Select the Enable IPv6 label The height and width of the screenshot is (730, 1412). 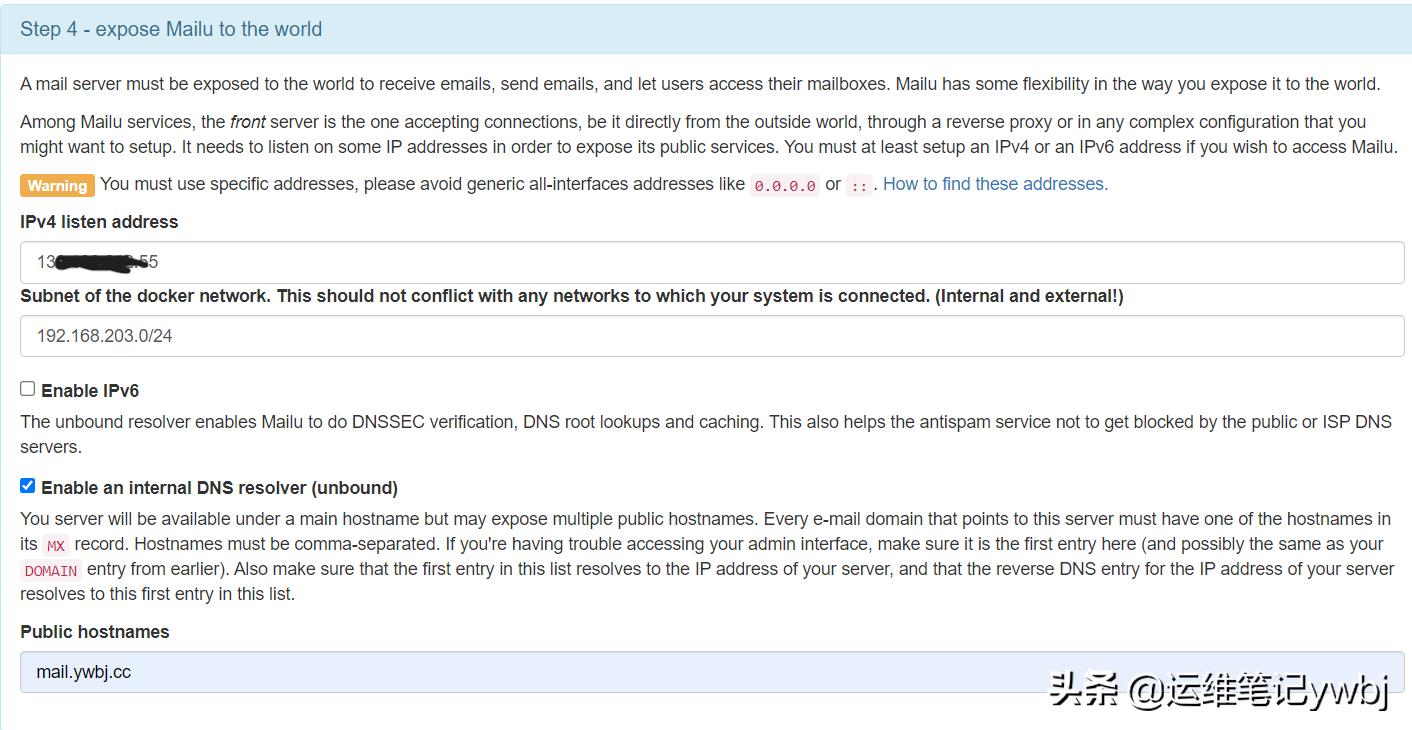[90, 391]
